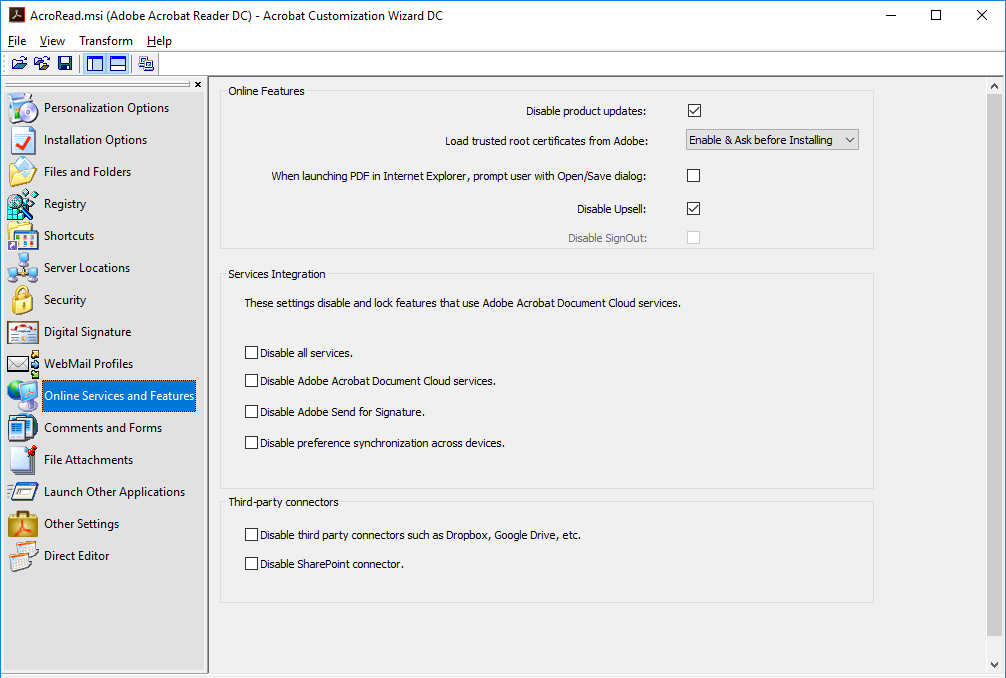Select Direct Editor in the sidebar

76,556
